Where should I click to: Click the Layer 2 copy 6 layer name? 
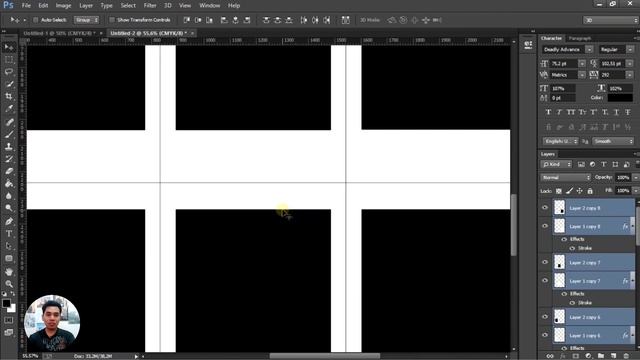point(585,317)
